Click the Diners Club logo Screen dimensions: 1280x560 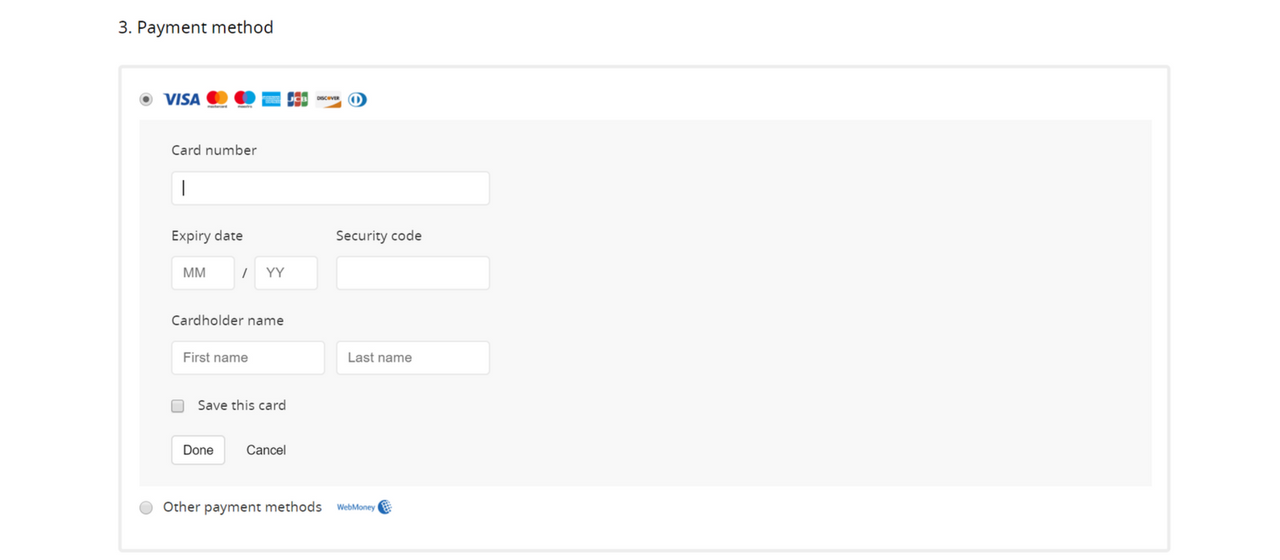click(x=357, y=99)
